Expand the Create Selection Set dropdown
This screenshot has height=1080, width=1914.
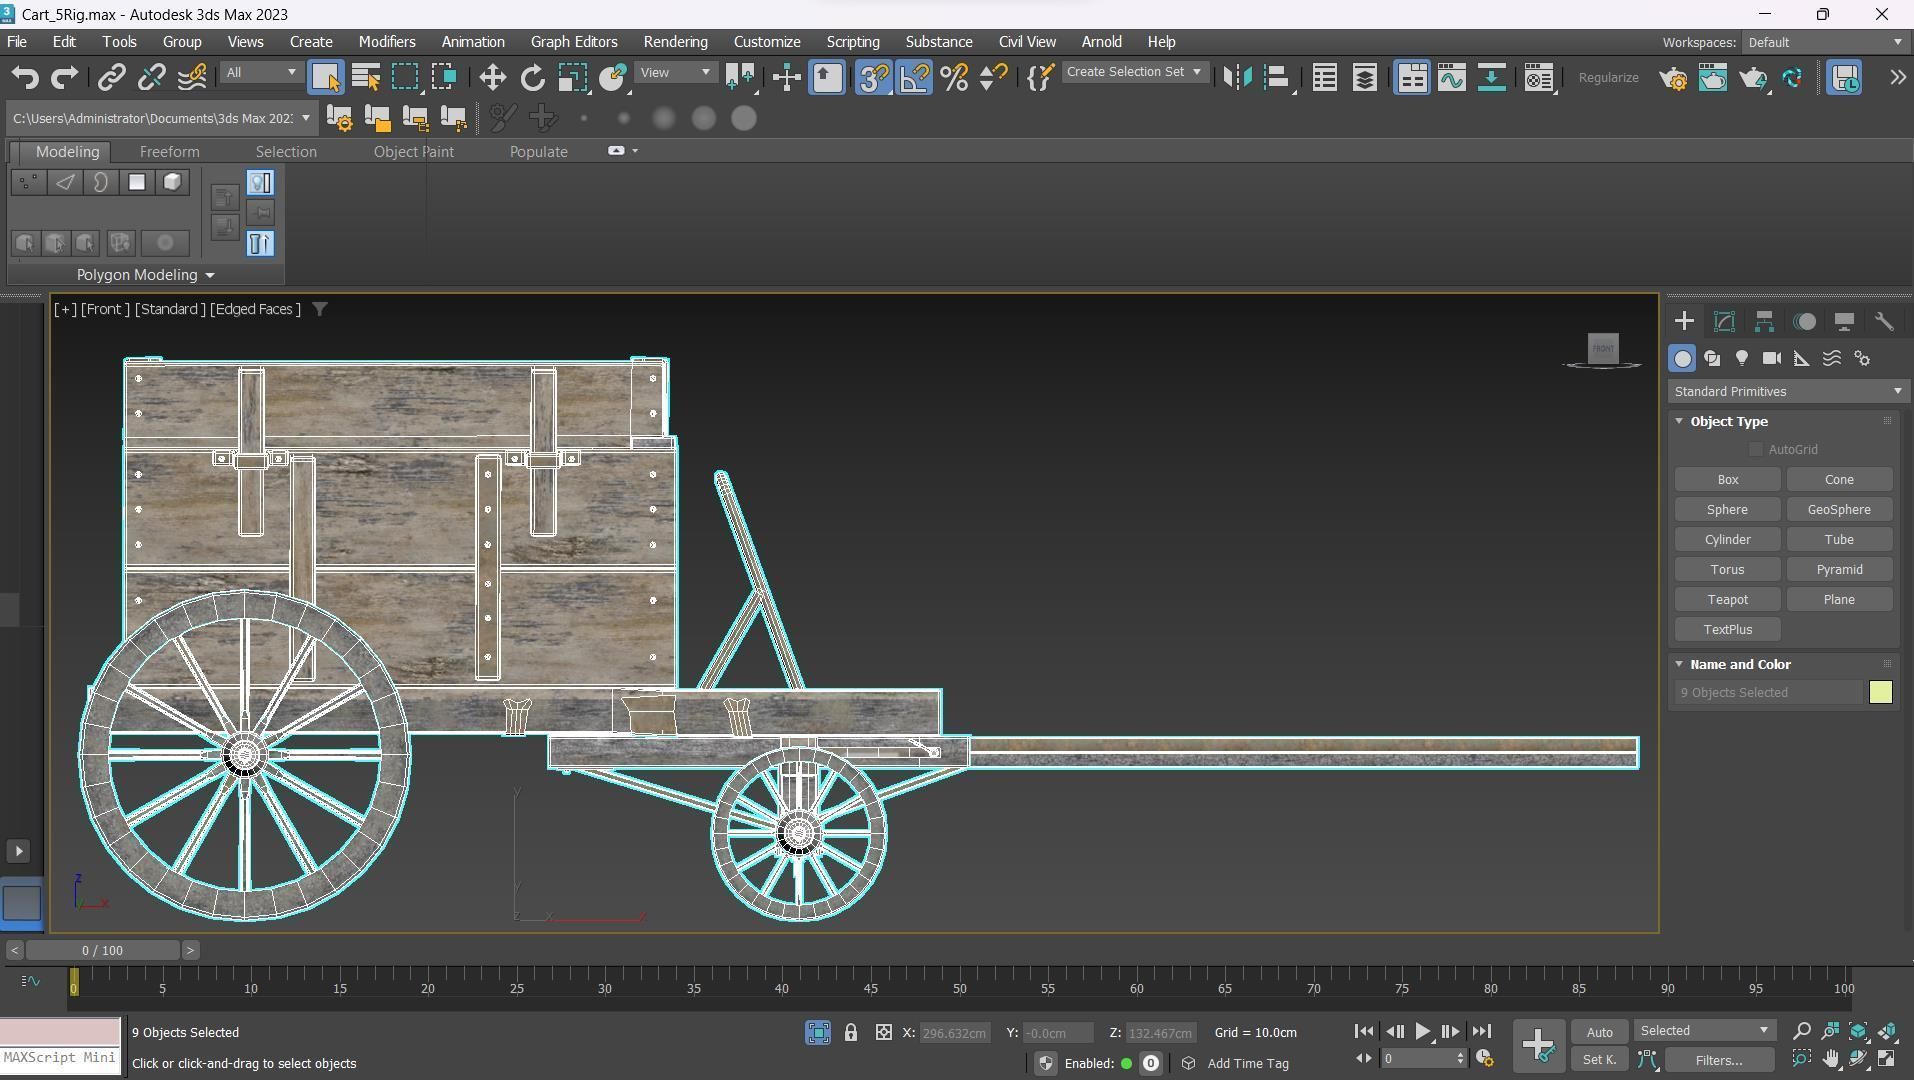[x=1196, y=72]
